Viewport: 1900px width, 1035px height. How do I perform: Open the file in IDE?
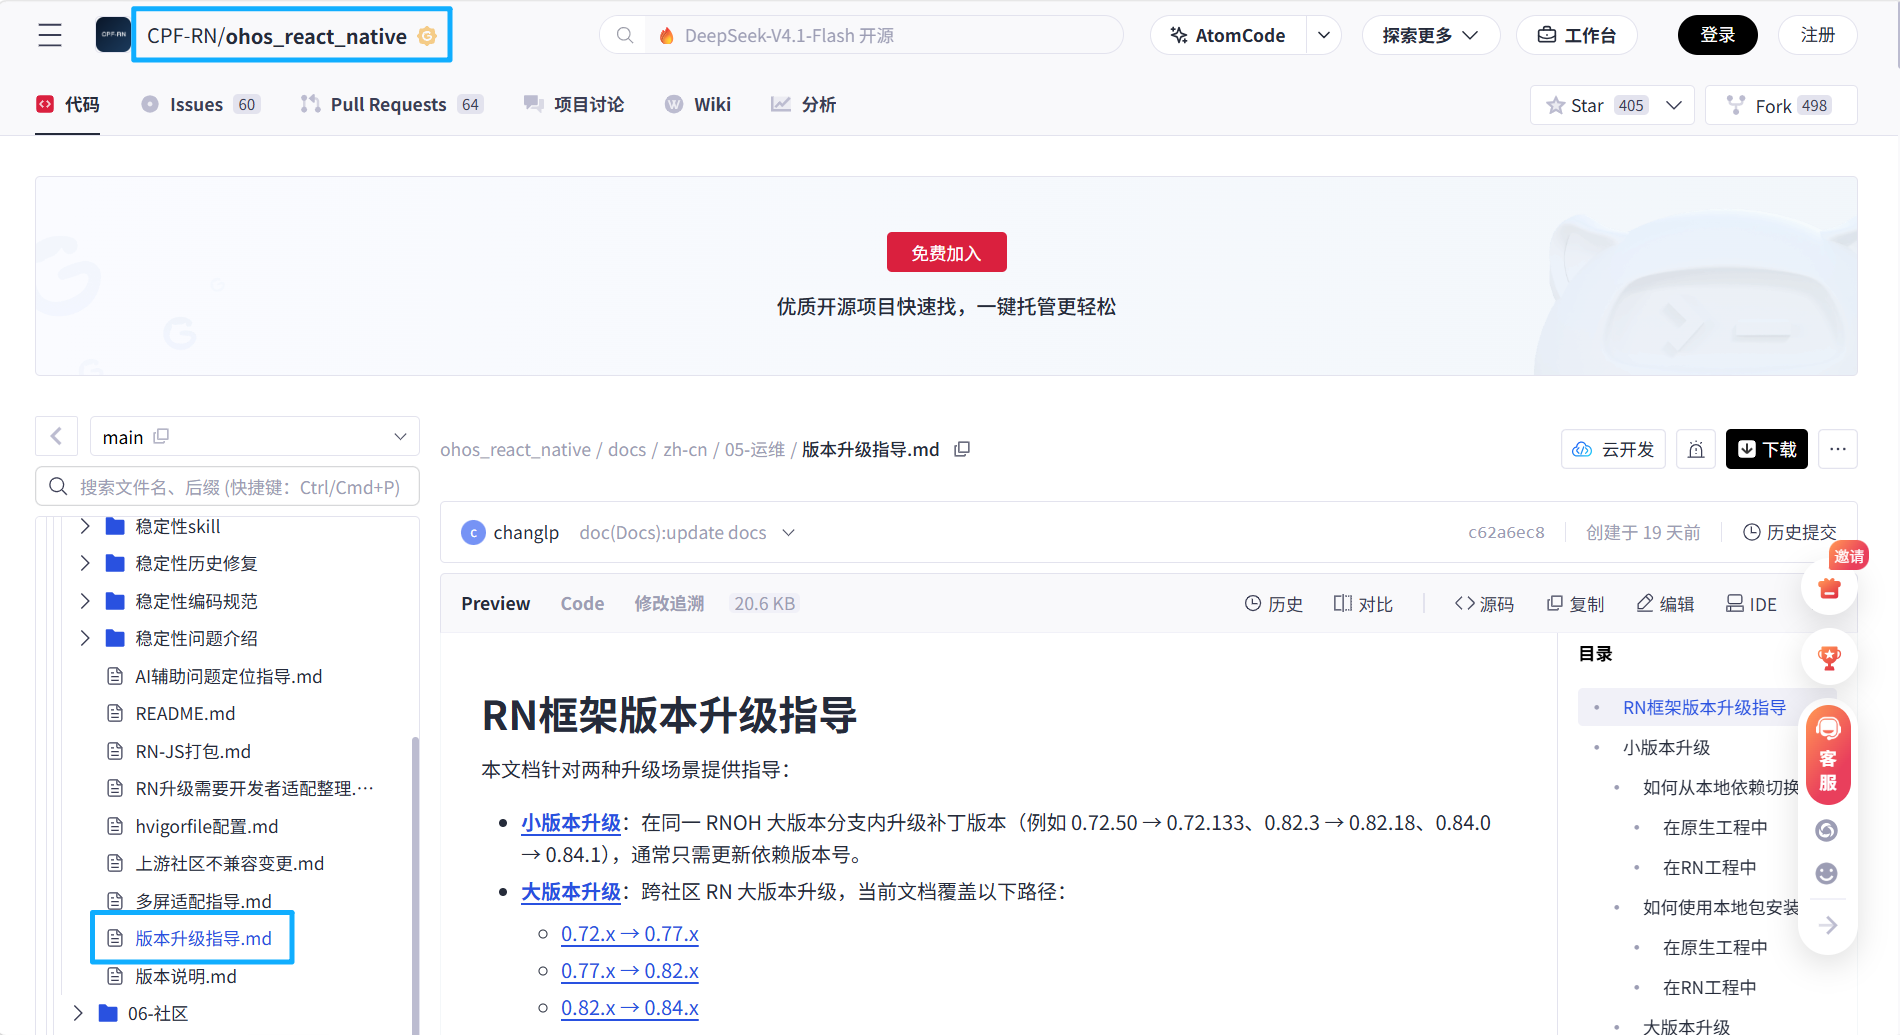click(x=1751, y=603)
